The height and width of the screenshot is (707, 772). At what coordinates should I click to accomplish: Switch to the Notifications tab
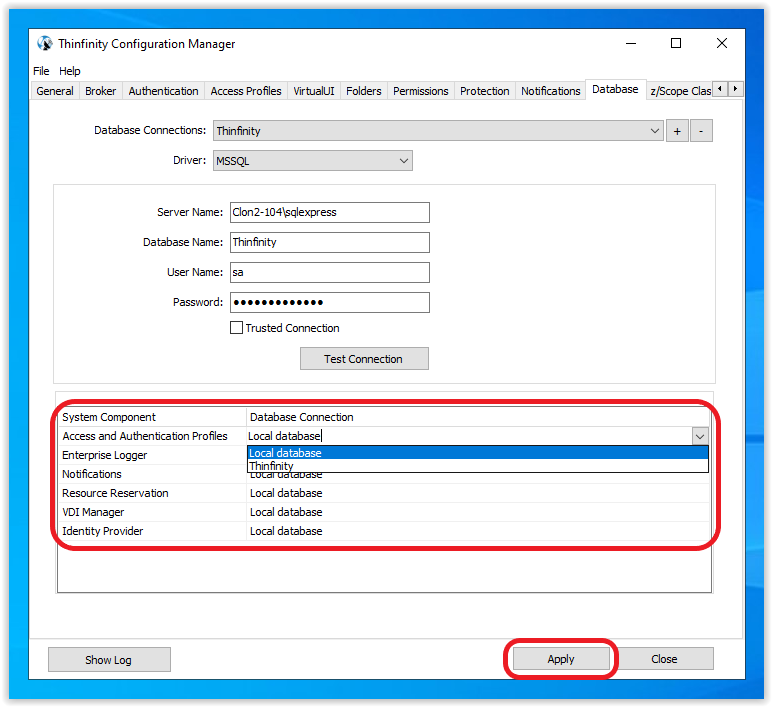coord(550,91)
